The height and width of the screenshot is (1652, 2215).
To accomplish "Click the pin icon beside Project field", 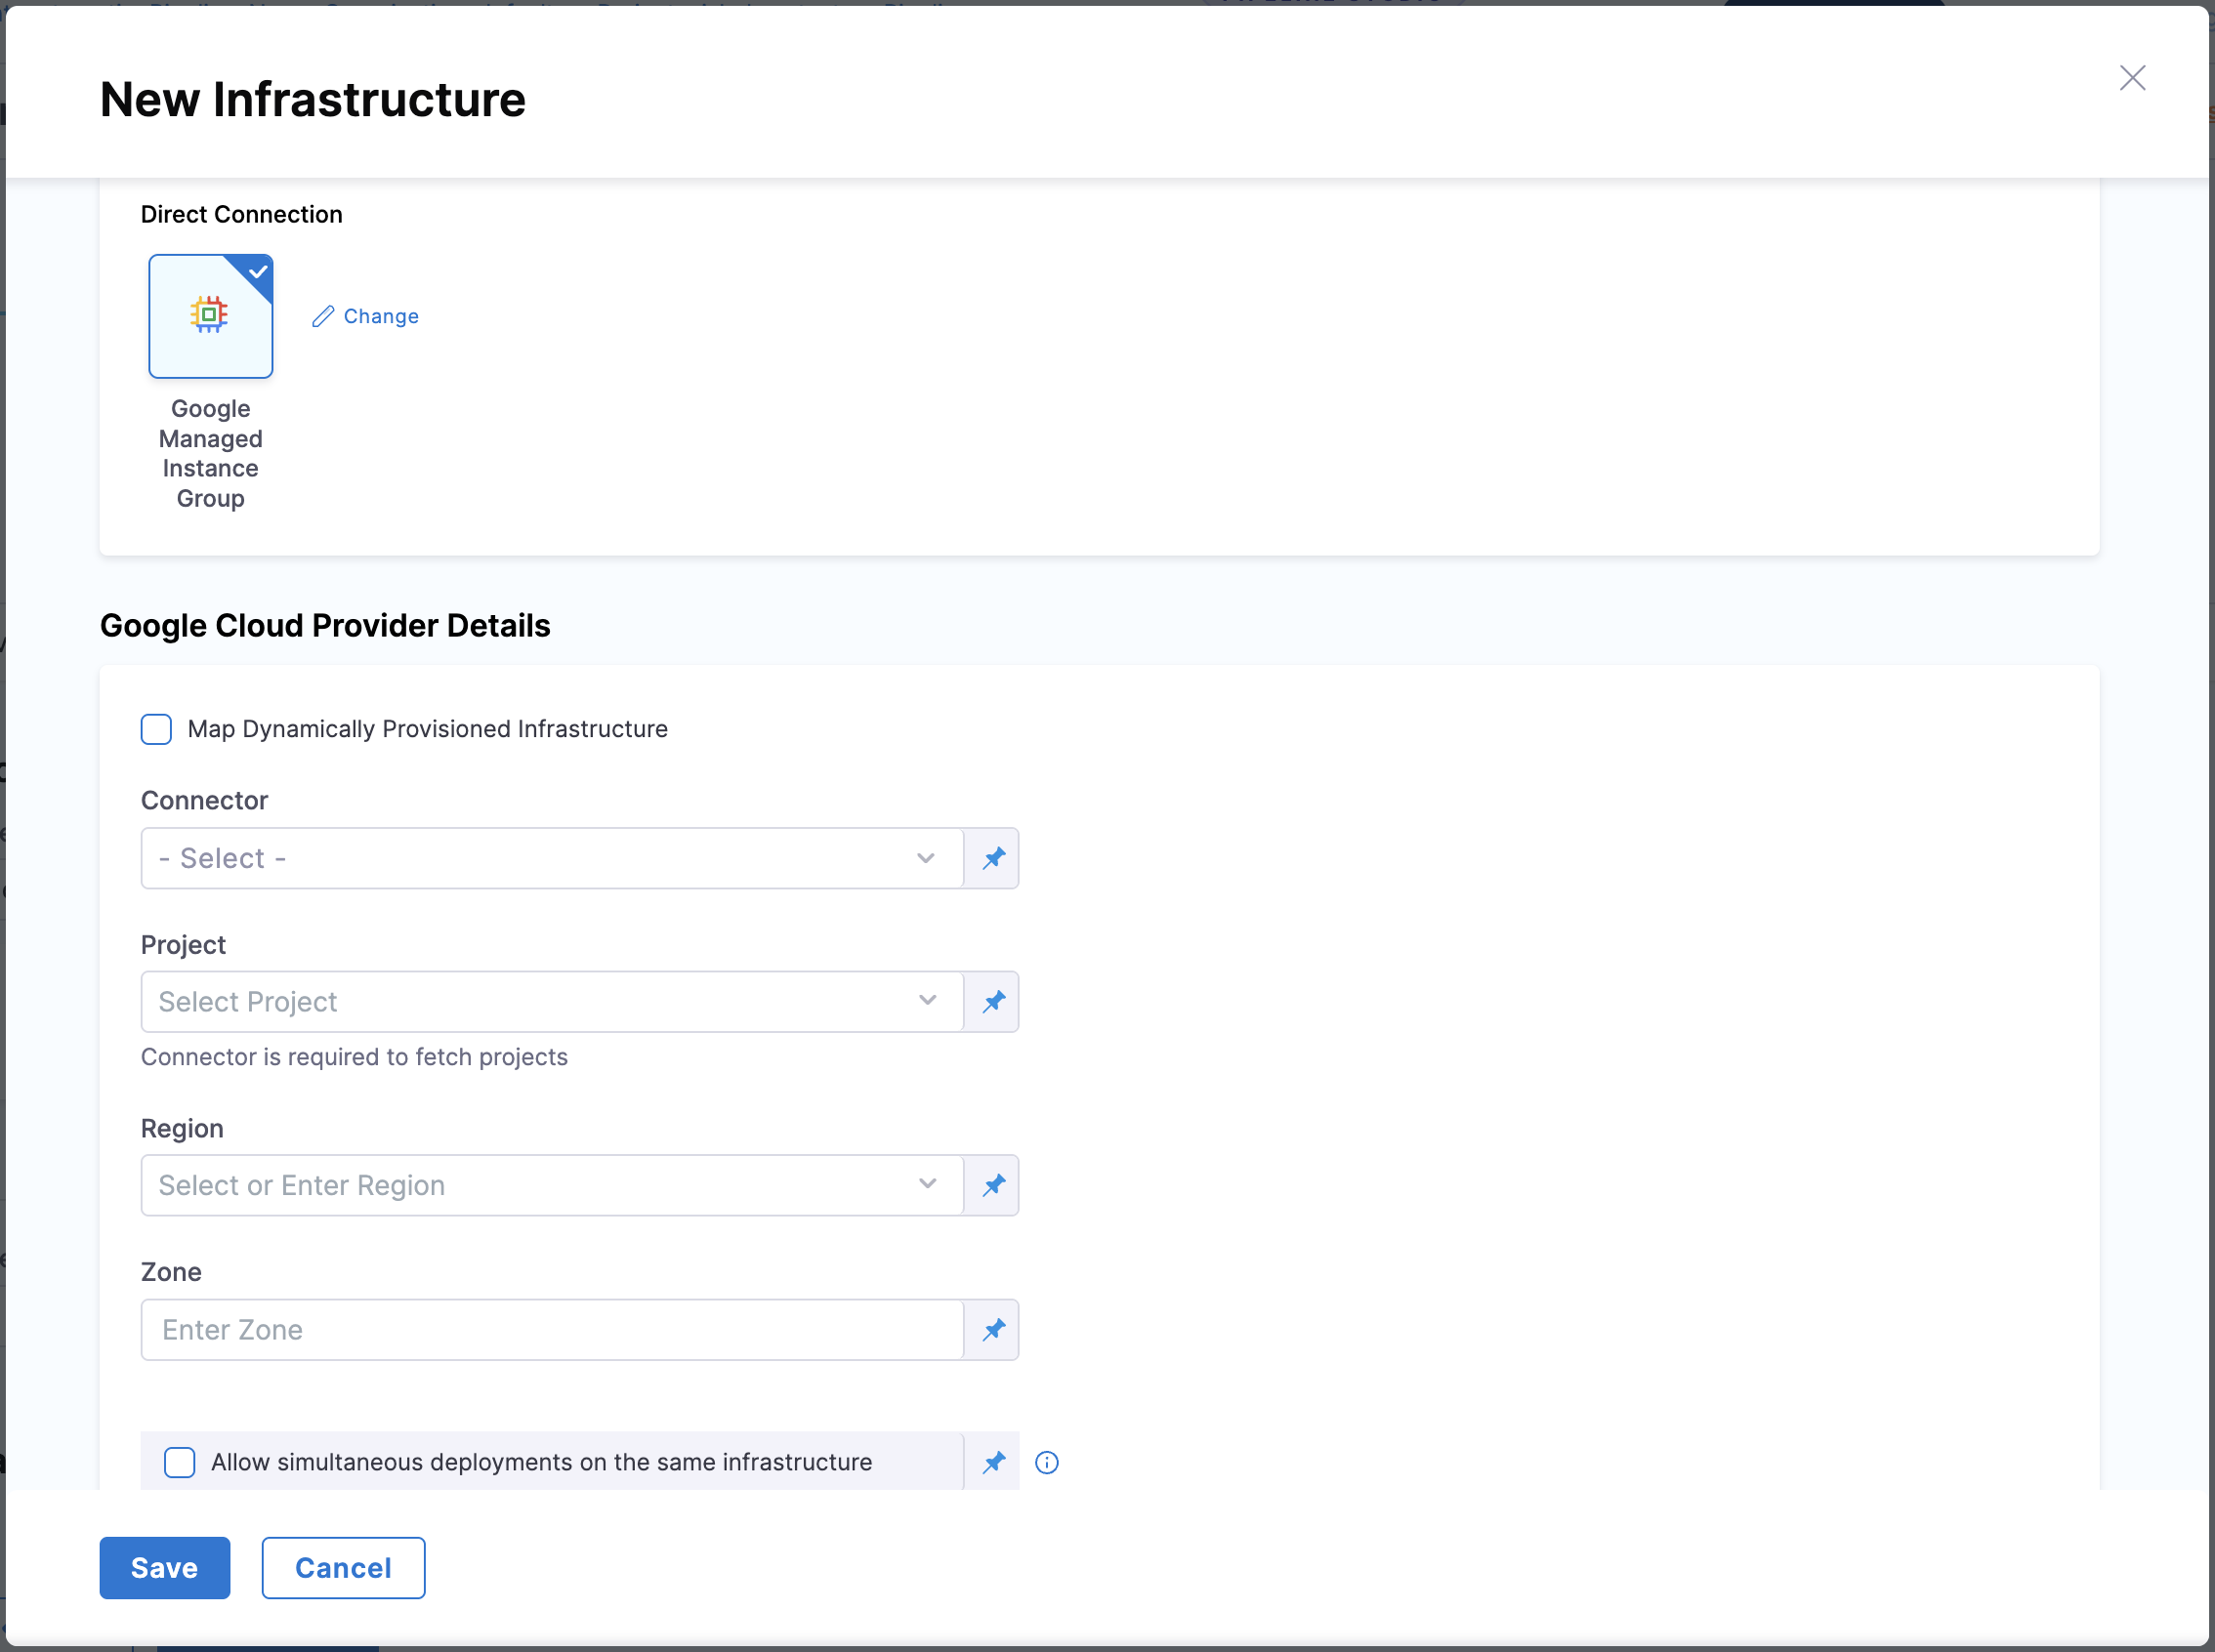I will tap(992, 1001).
